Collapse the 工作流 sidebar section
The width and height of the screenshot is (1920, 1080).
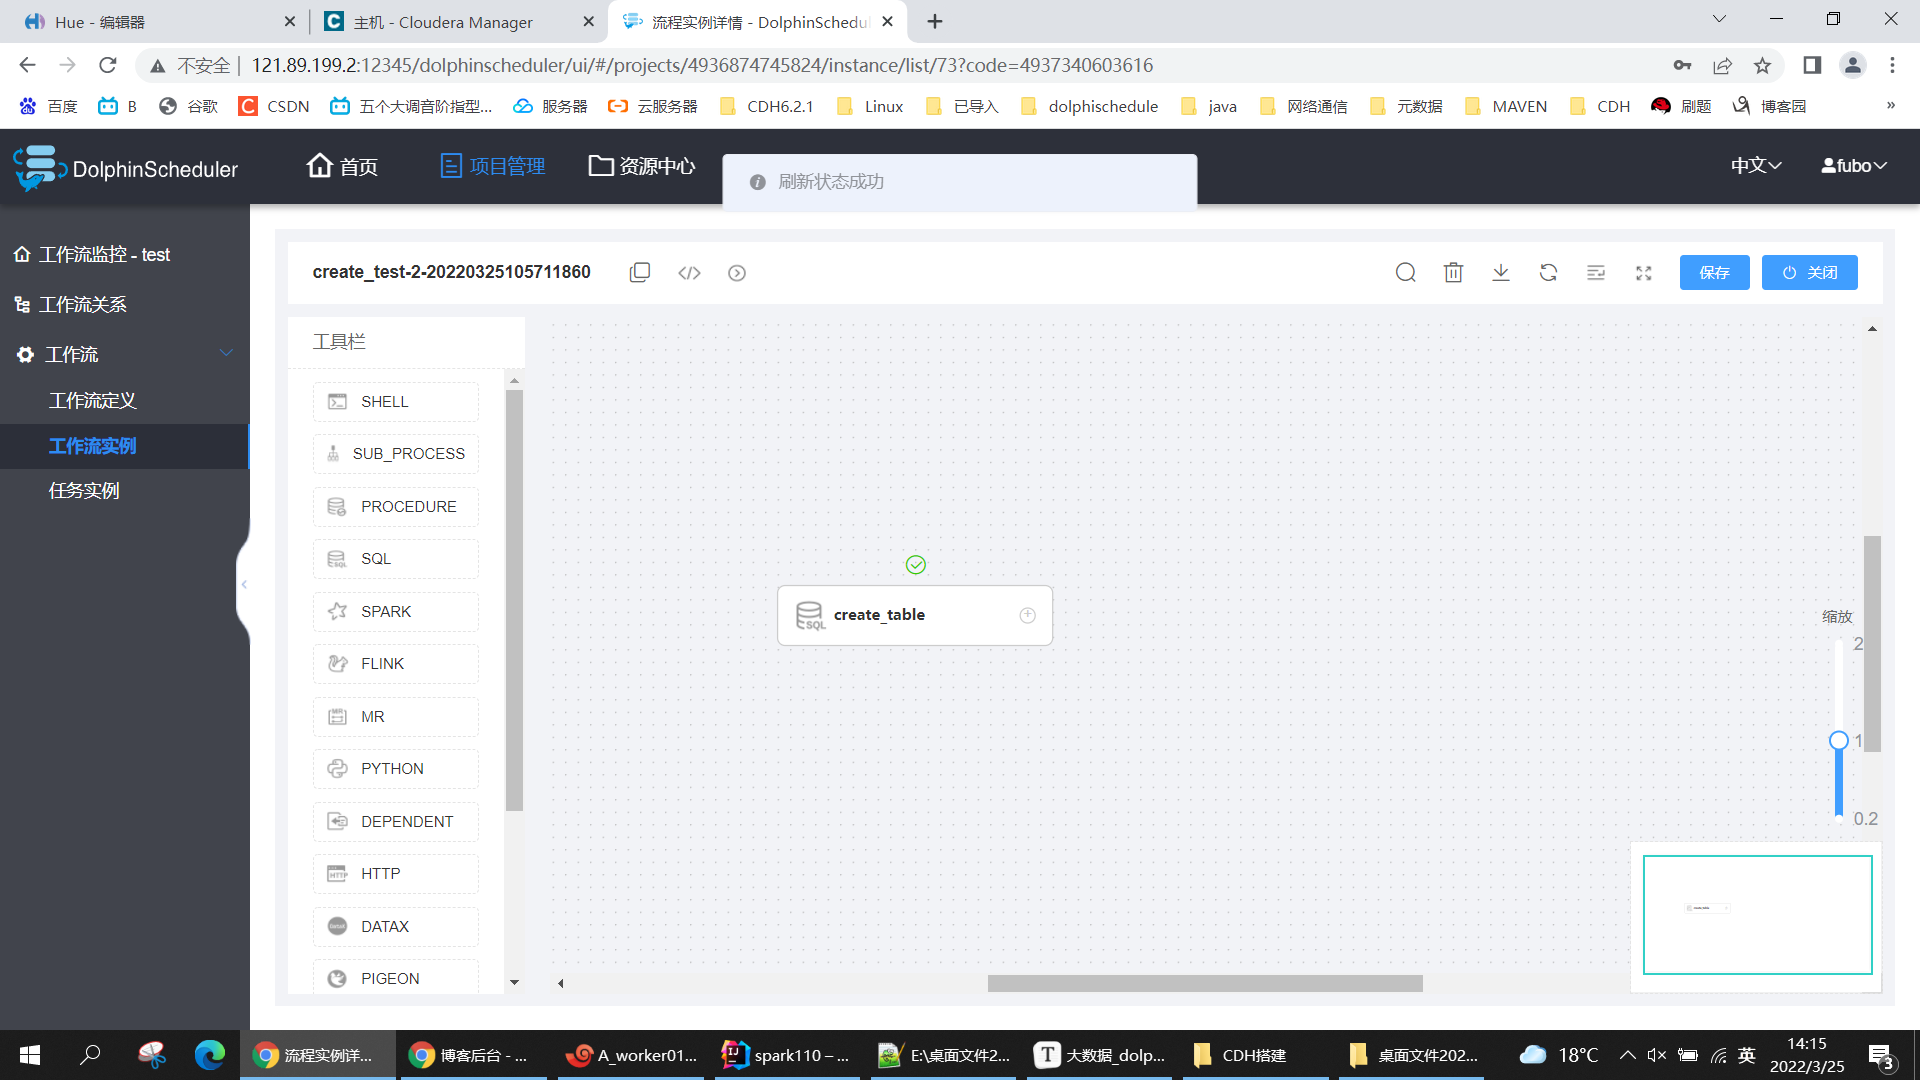click(x=226, y=353)
